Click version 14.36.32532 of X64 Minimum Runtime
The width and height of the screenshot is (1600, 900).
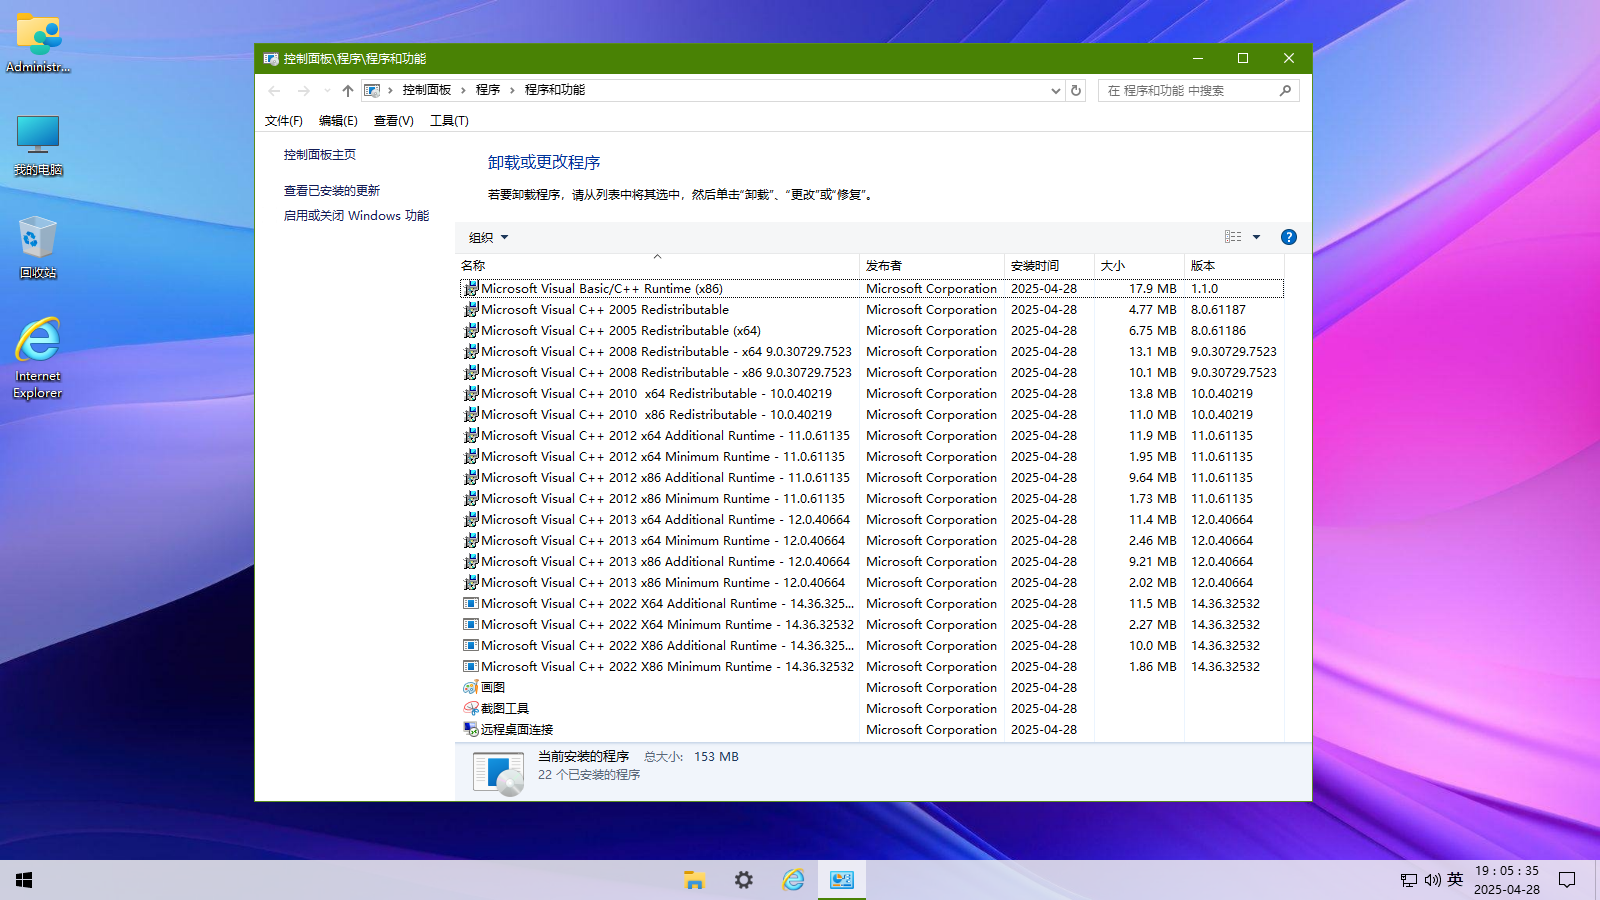[x=1225, y=624]
